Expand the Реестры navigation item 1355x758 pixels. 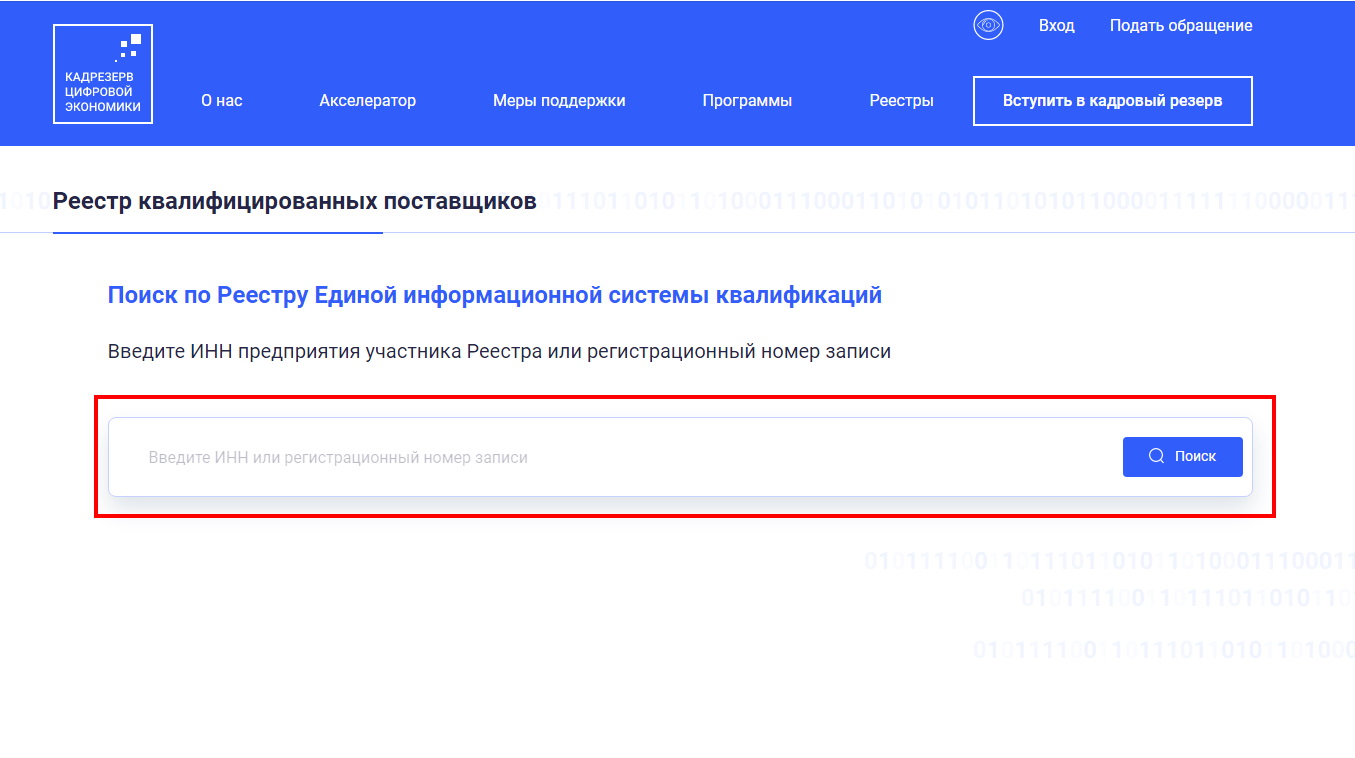click(x=899, y=100)
